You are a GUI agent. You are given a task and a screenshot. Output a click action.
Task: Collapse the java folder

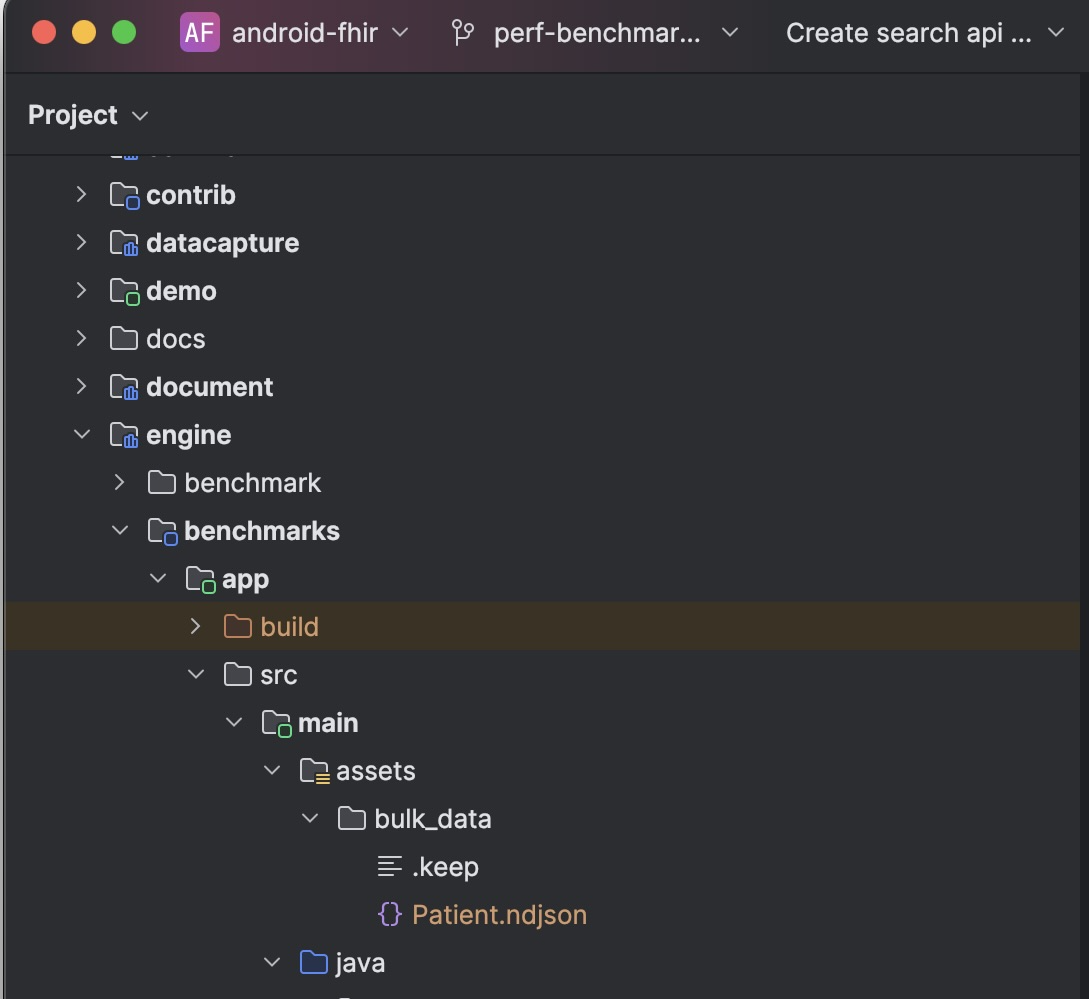tap(272, 961)
